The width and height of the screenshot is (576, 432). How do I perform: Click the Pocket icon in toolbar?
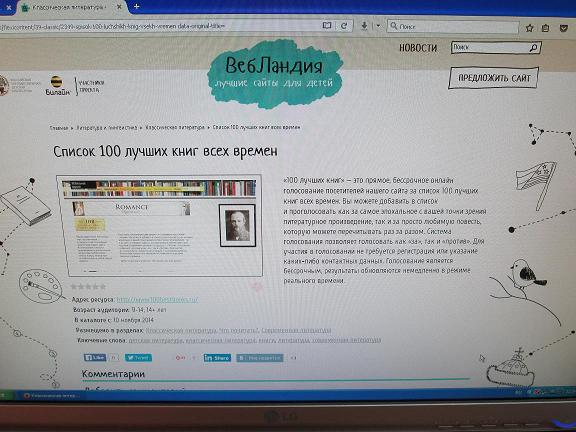point(564,28)
